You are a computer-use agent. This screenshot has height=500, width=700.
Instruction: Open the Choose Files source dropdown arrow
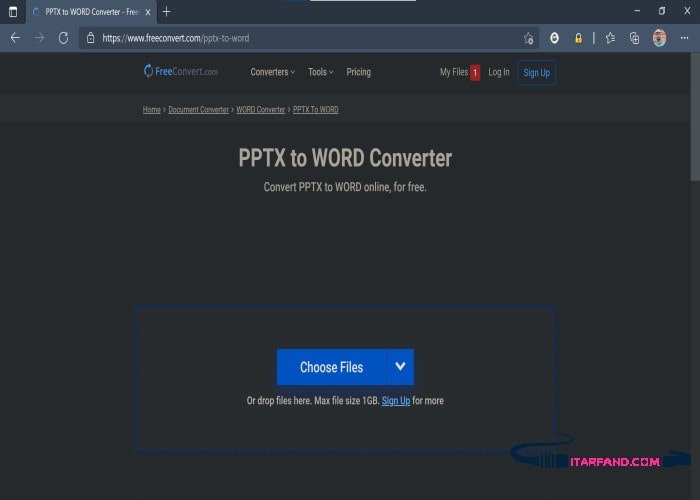(x=400, y=367)
